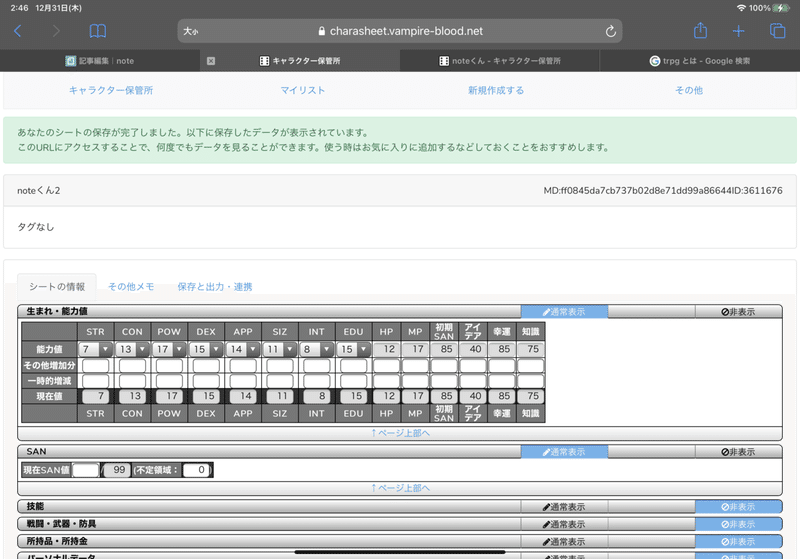Set 所持品・所持金 section to 非表示
Screen dimensions: 800x559
738,542
